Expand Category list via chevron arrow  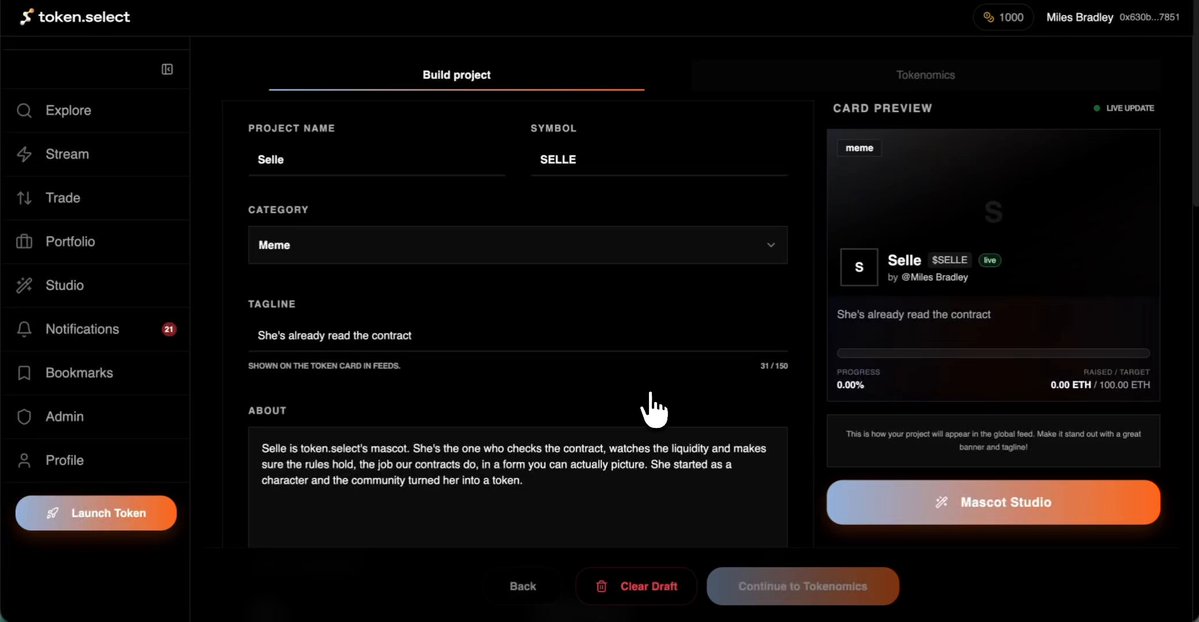coord(771,245)
